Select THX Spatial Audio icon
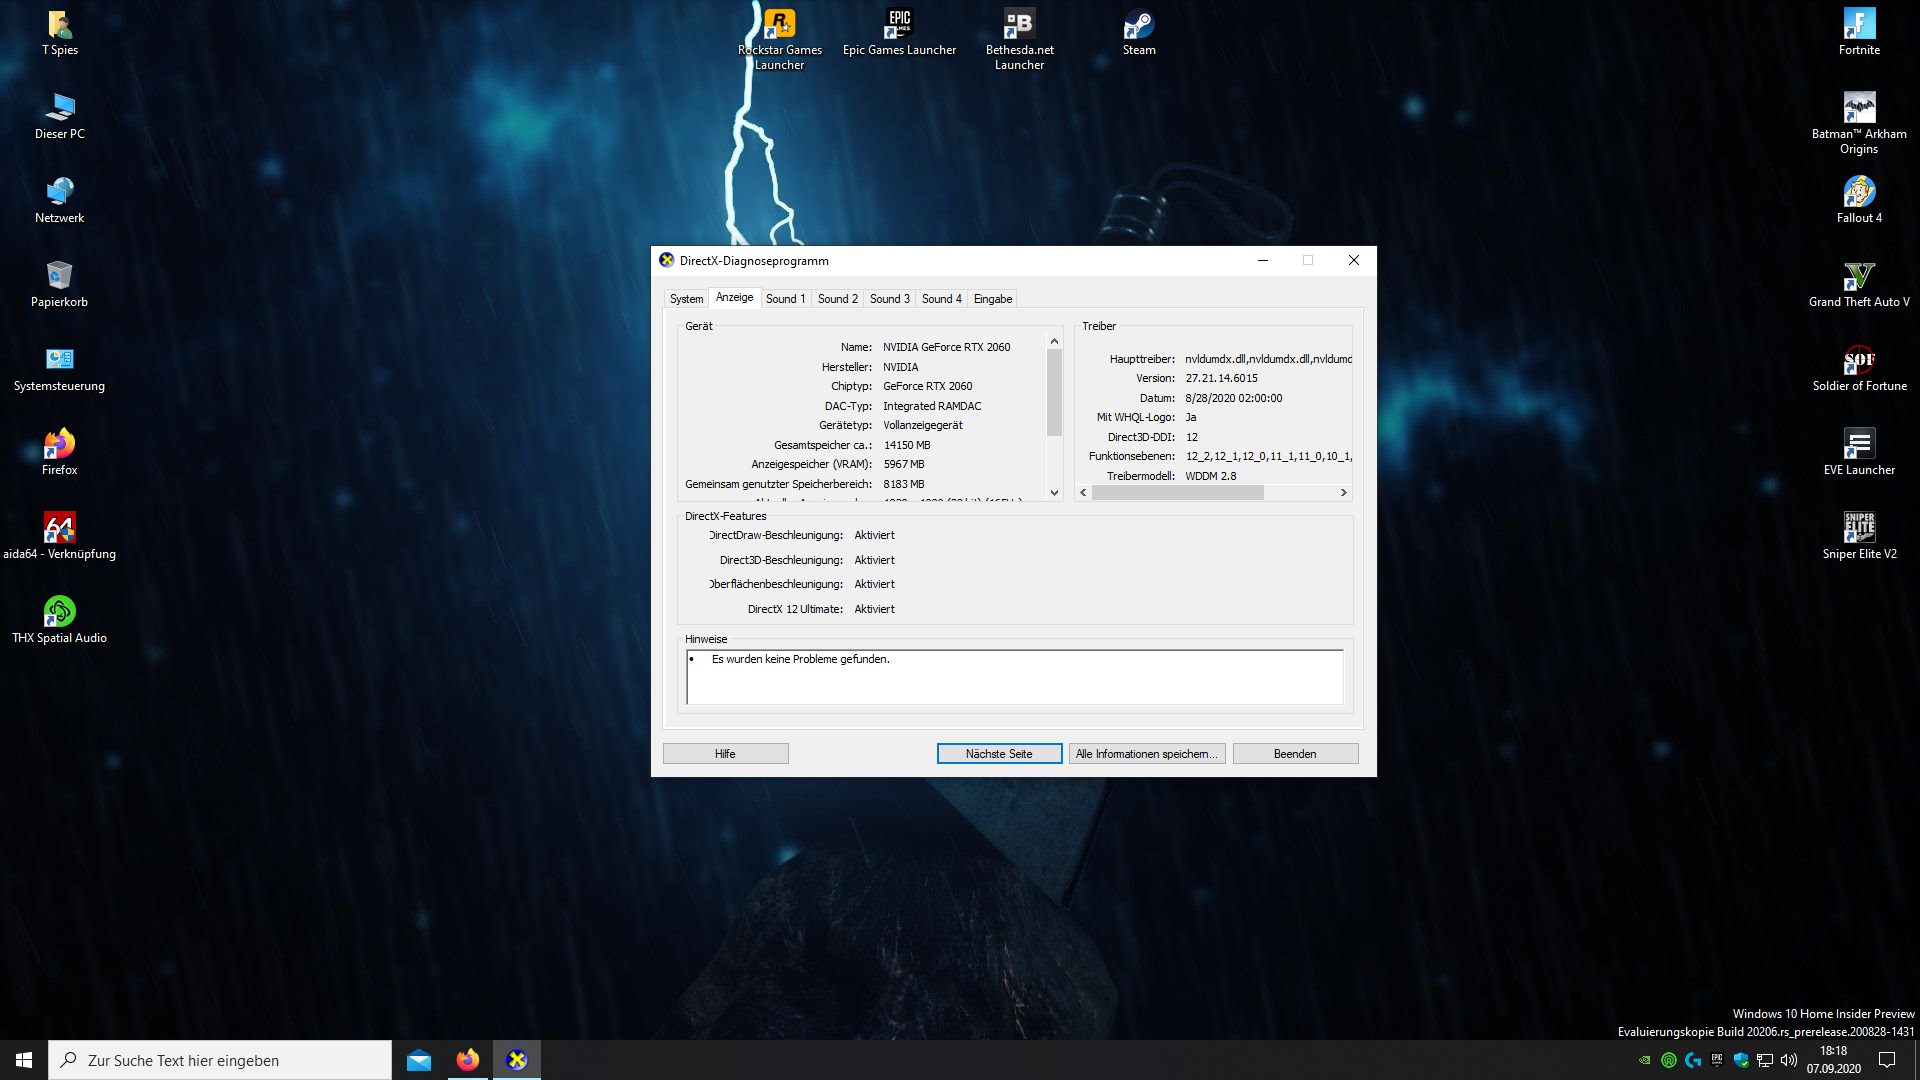 click(59, 612)
